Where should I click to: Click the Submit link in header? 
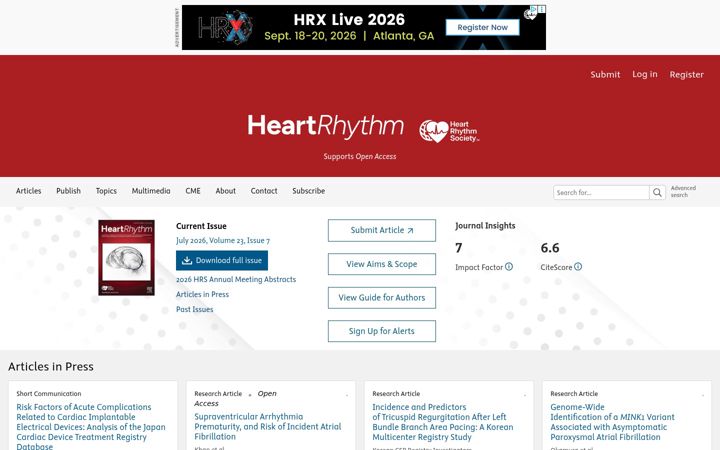pos(605,74)
